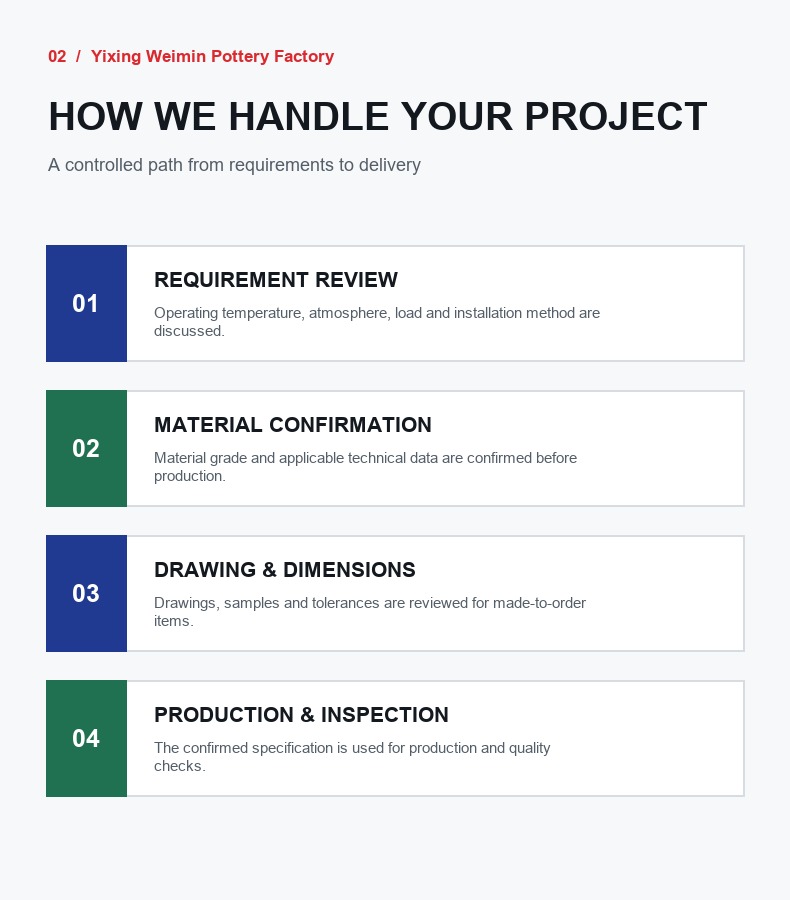Click the blue 03 step number block

tap(86, 593)
